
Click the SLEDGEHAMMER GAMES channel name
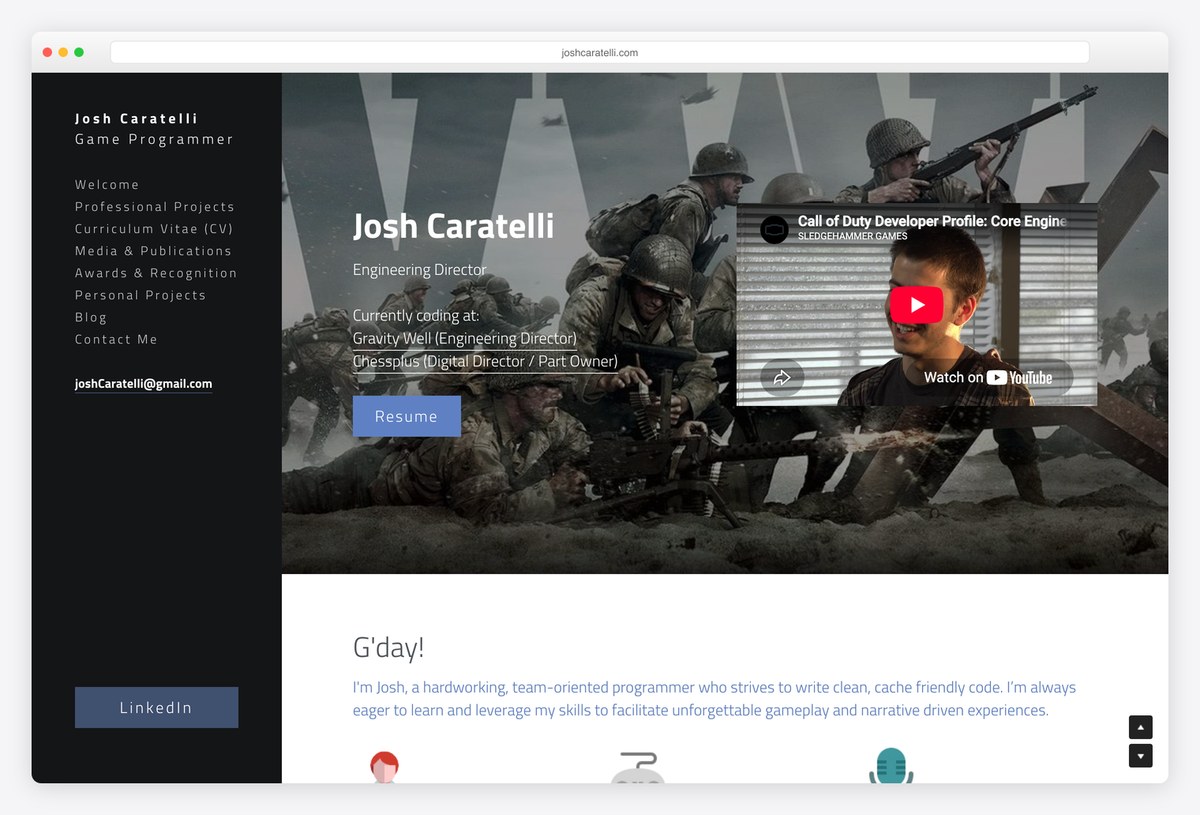(853, 237)
